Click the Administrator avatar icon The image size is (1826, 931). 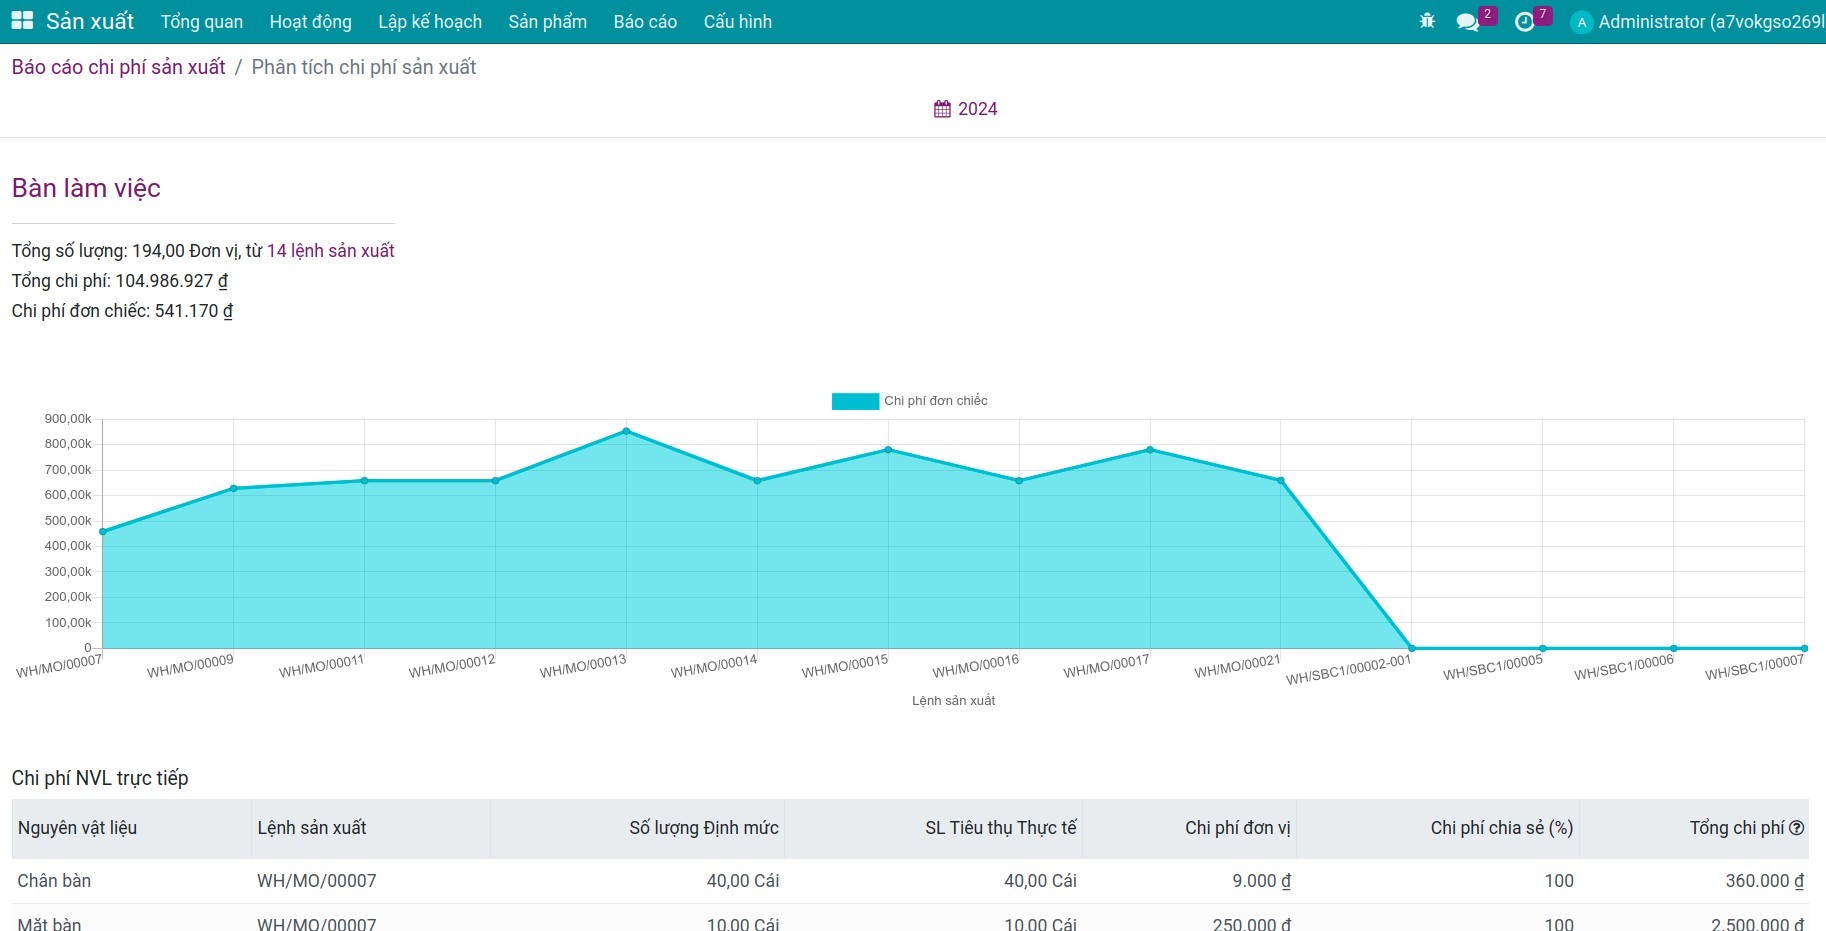(1581, 22)
